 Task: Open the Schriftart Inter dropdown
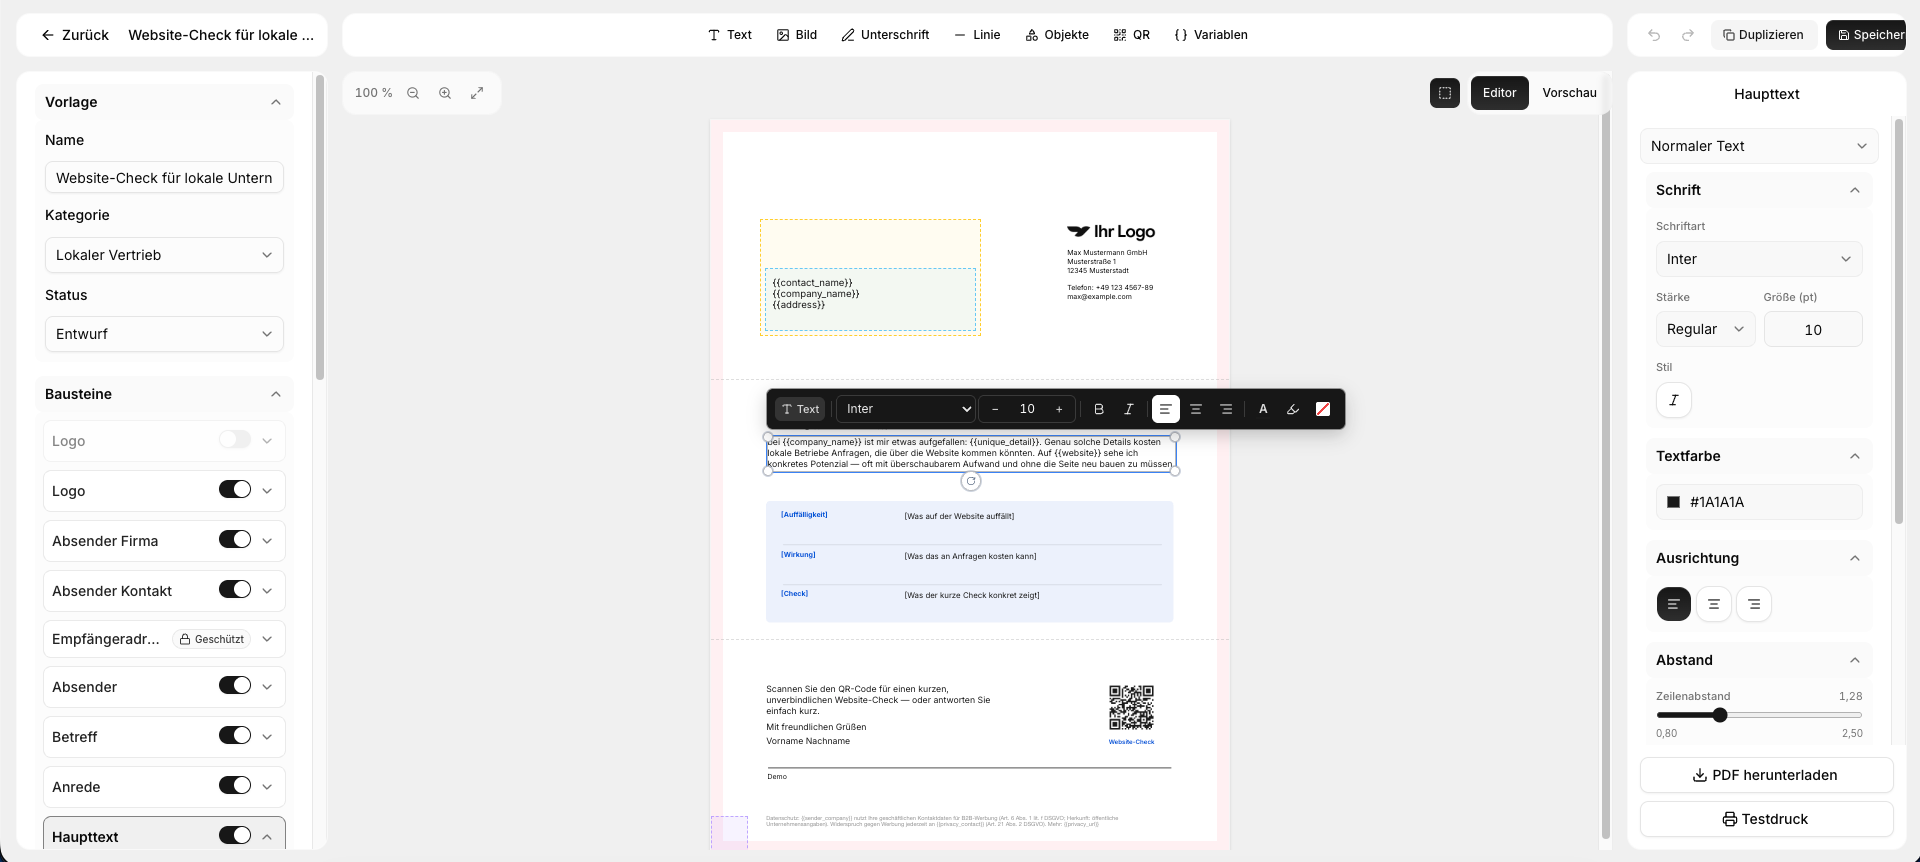tap(1759, 259)
